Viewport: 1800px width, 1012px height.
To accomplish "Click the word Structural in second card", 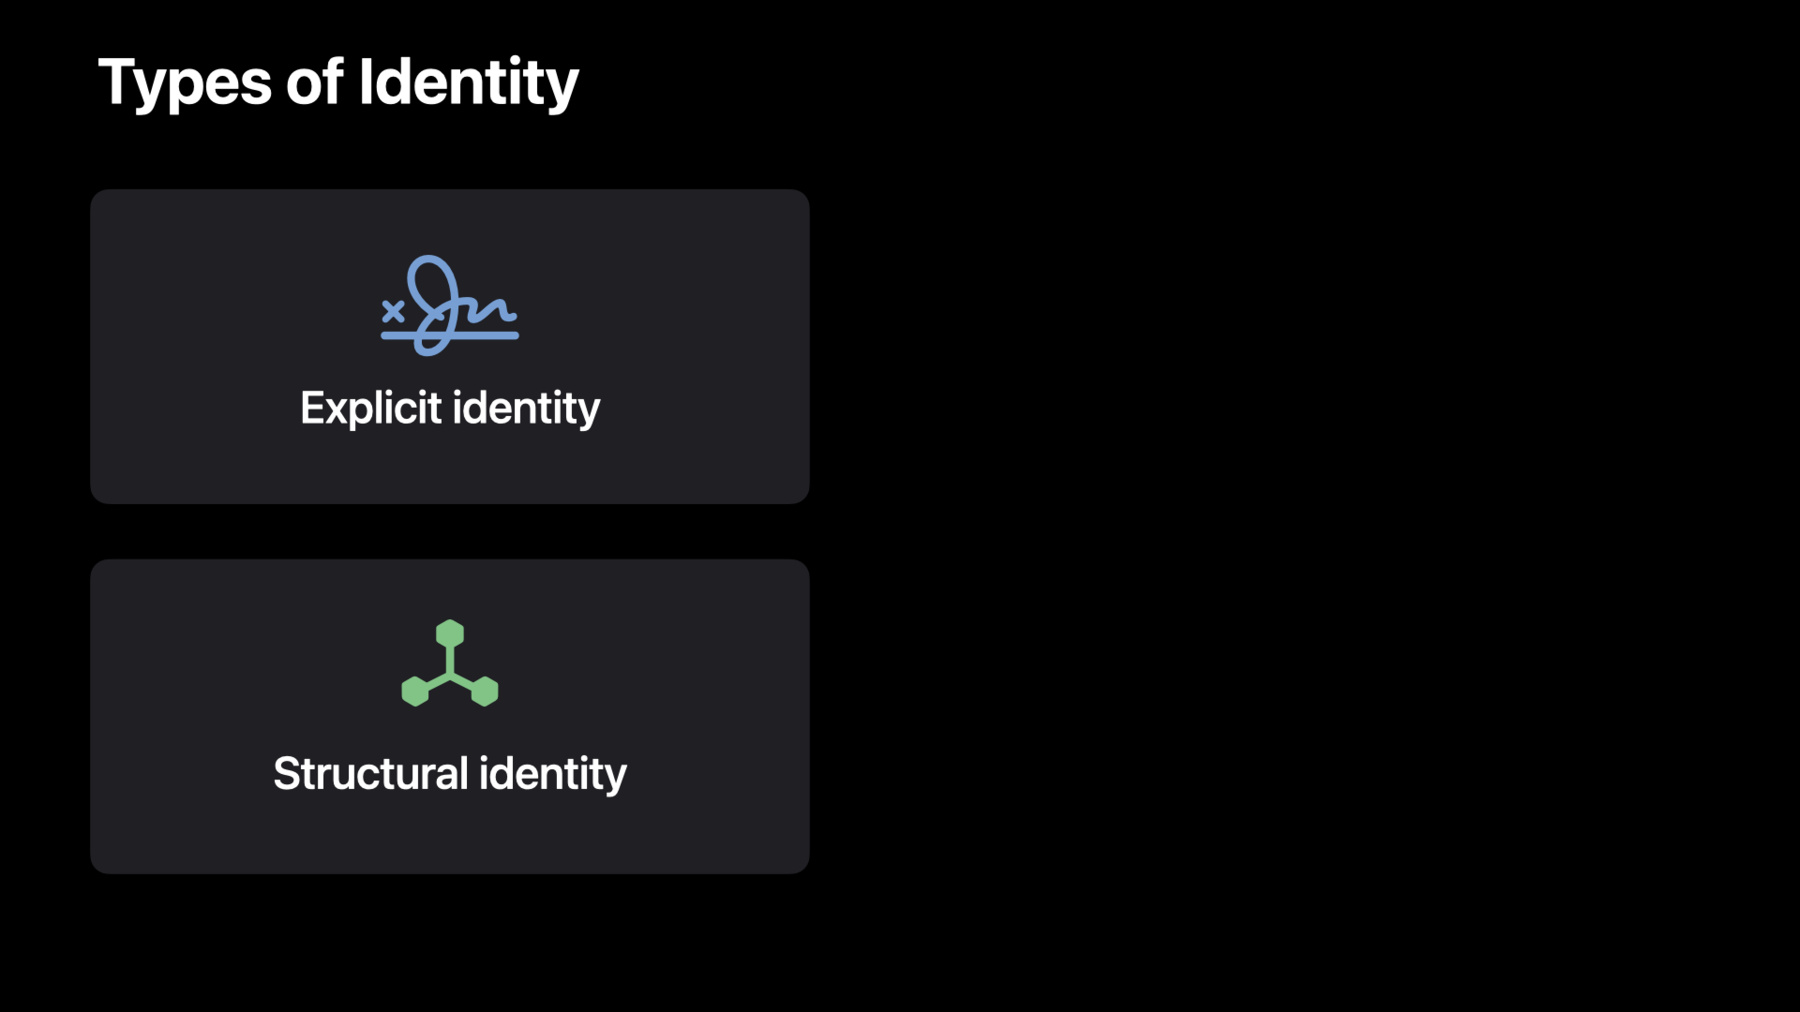I will (x=371, y=774).
